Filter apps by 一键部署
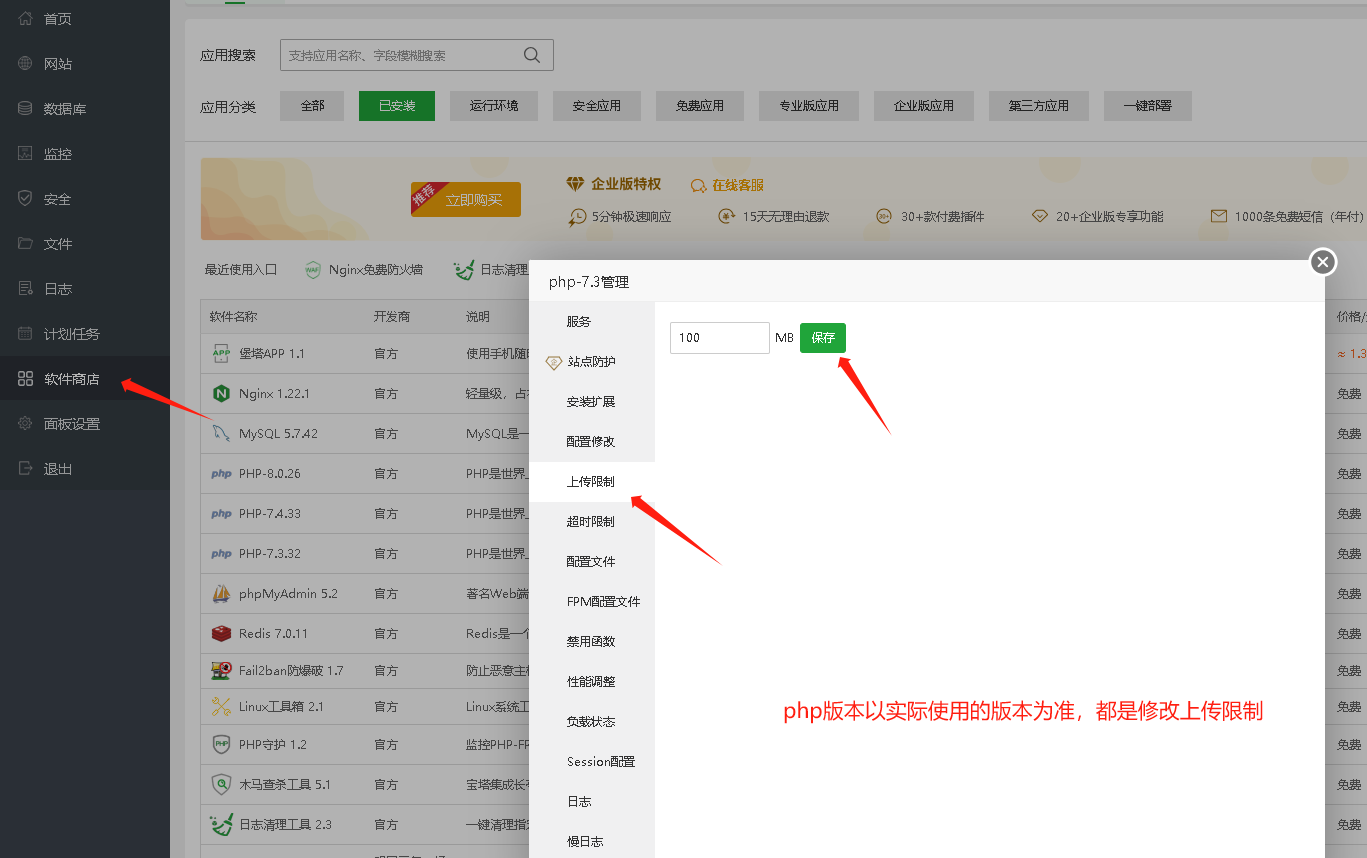The image size is (1367, 858). pos(1148,106)
